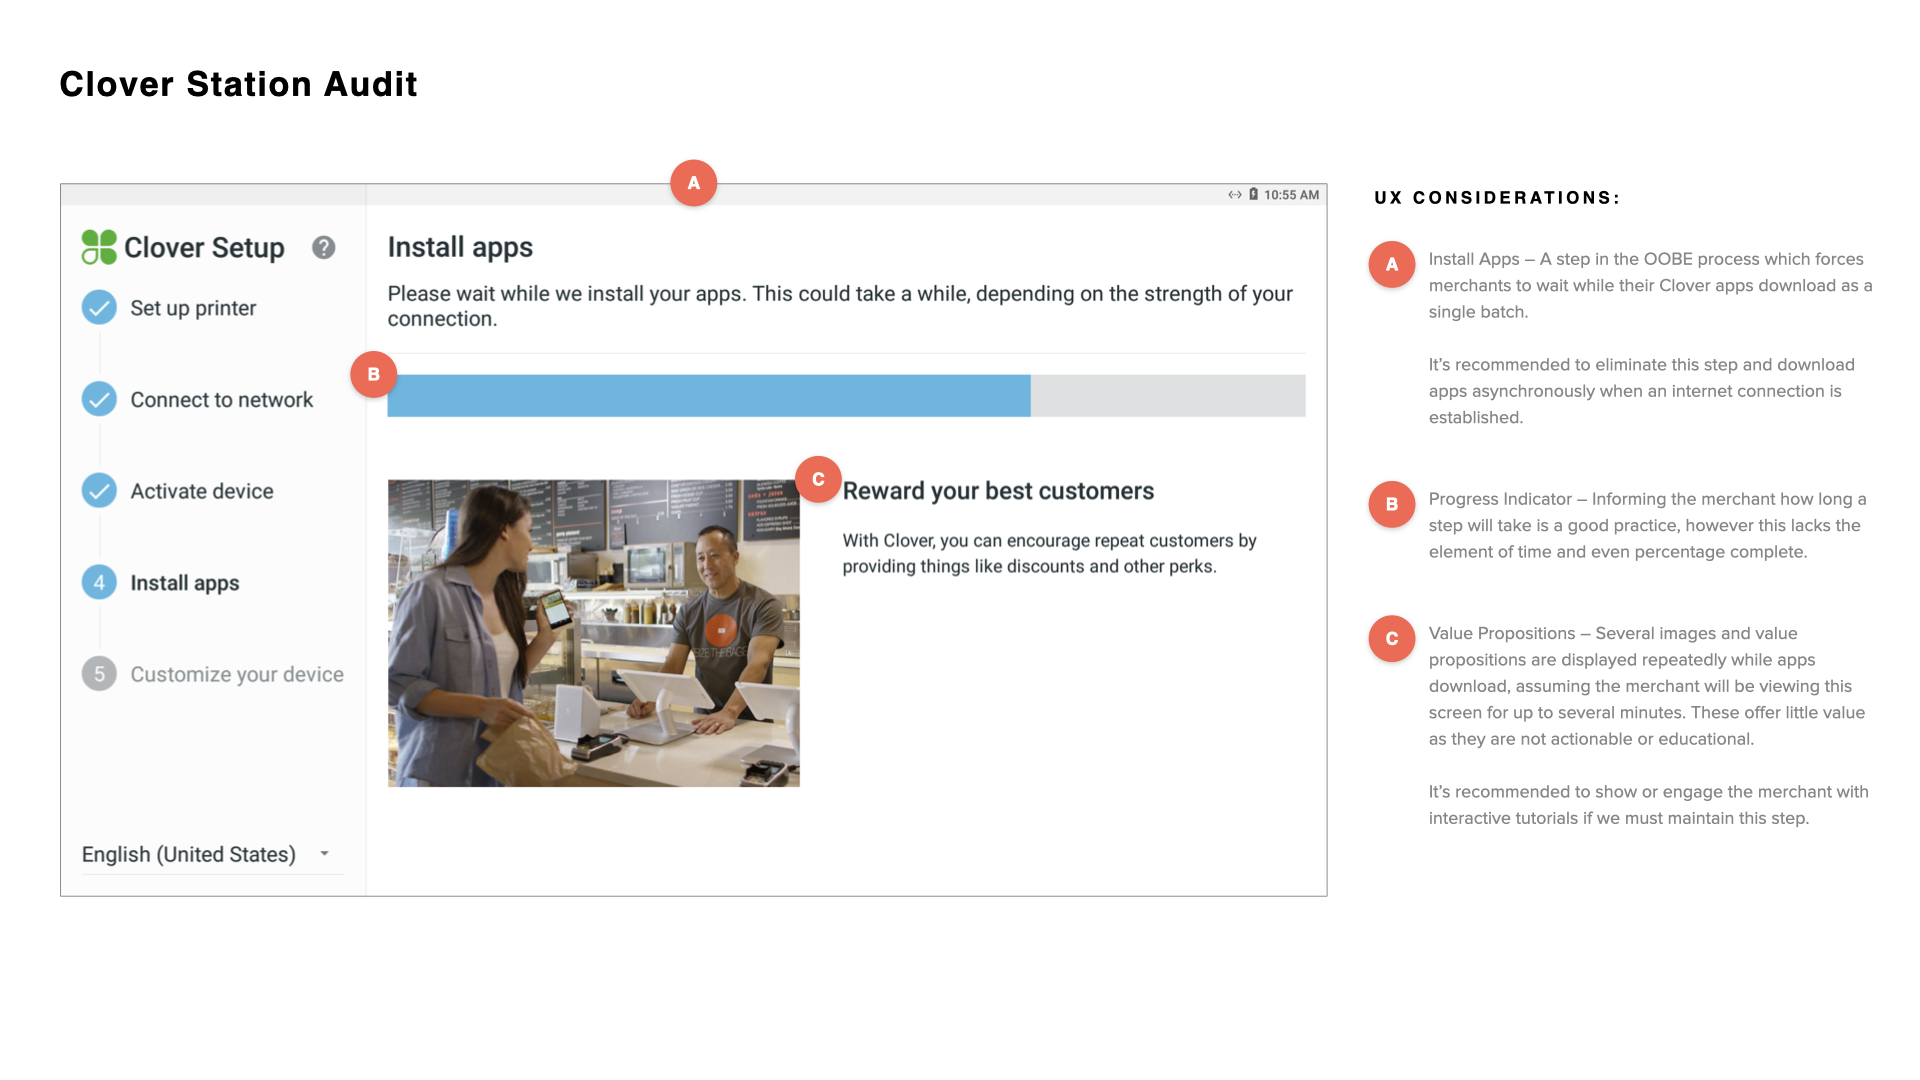Image resolution: width=1920 pixels, height=1080 pixels.
Task: Click the step 4 number circle
Action: 99,583
